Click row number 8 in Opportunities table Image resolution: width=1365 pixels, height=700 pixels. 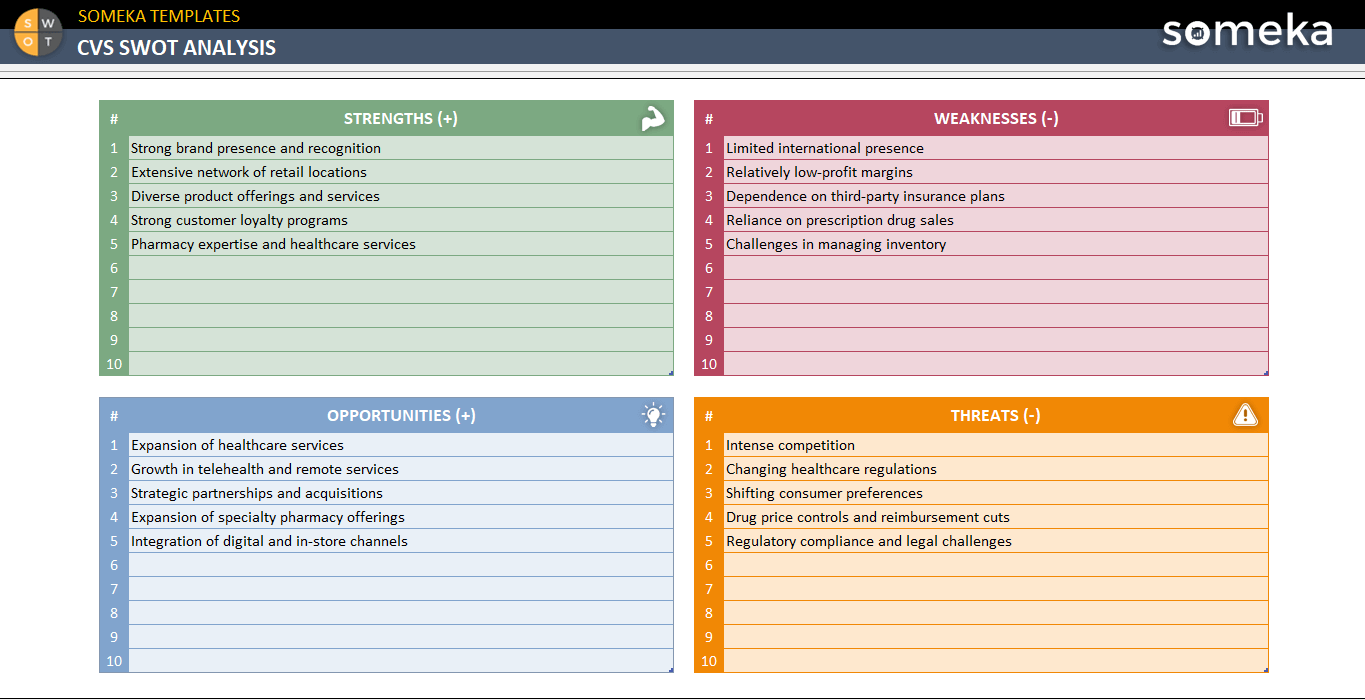click(x=114, y=613)
